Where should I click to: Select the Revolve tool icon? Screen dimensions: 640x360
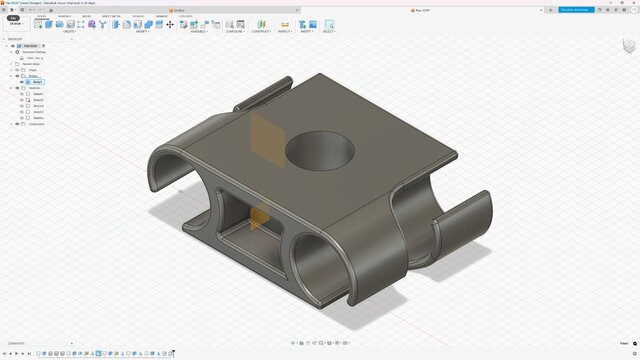pyautogui.click(x=60, y=24)
